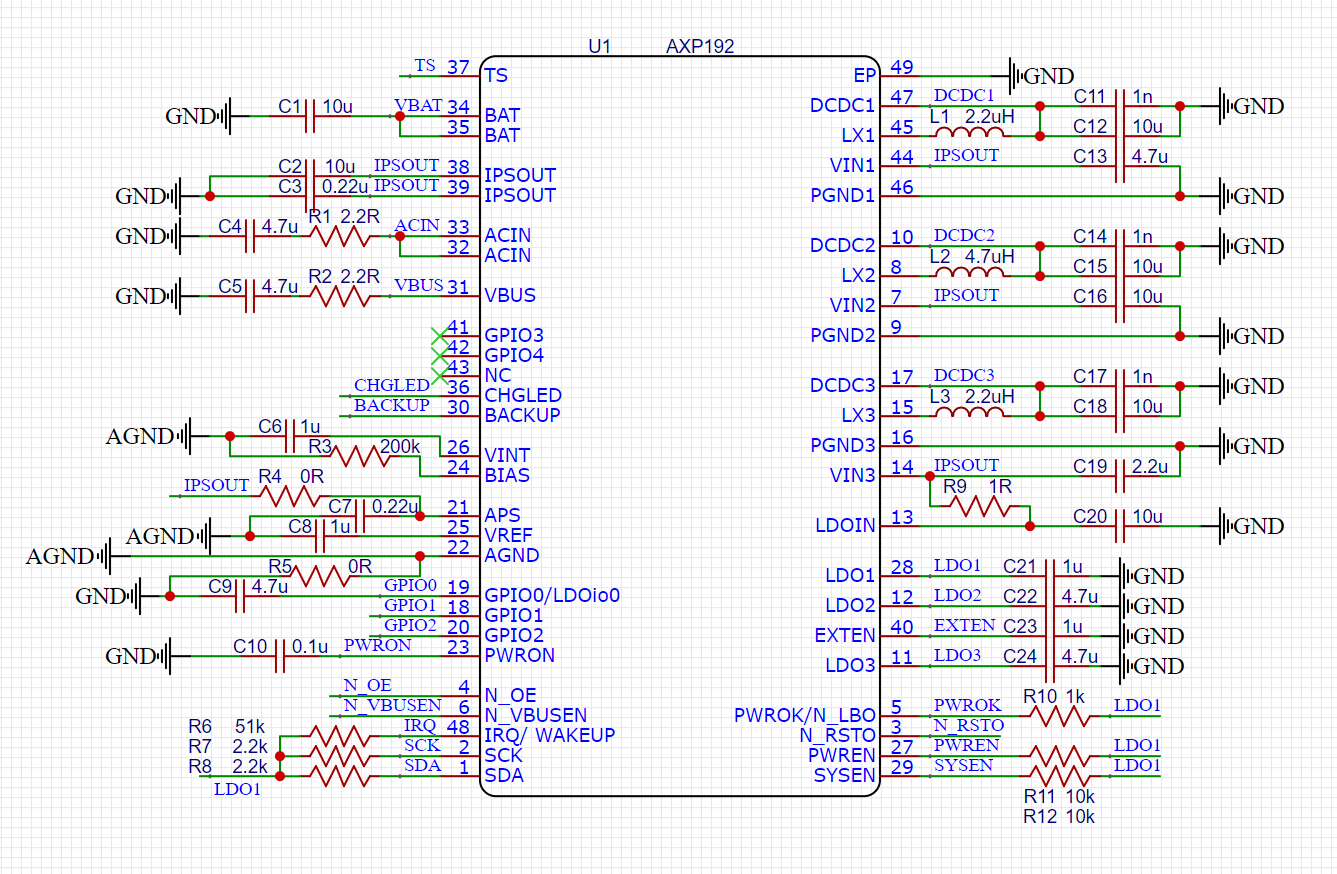The height and width of the screenshot is (874, 1337).
Task: Select the C1 10u capacitor symbol
Action: 309,116
